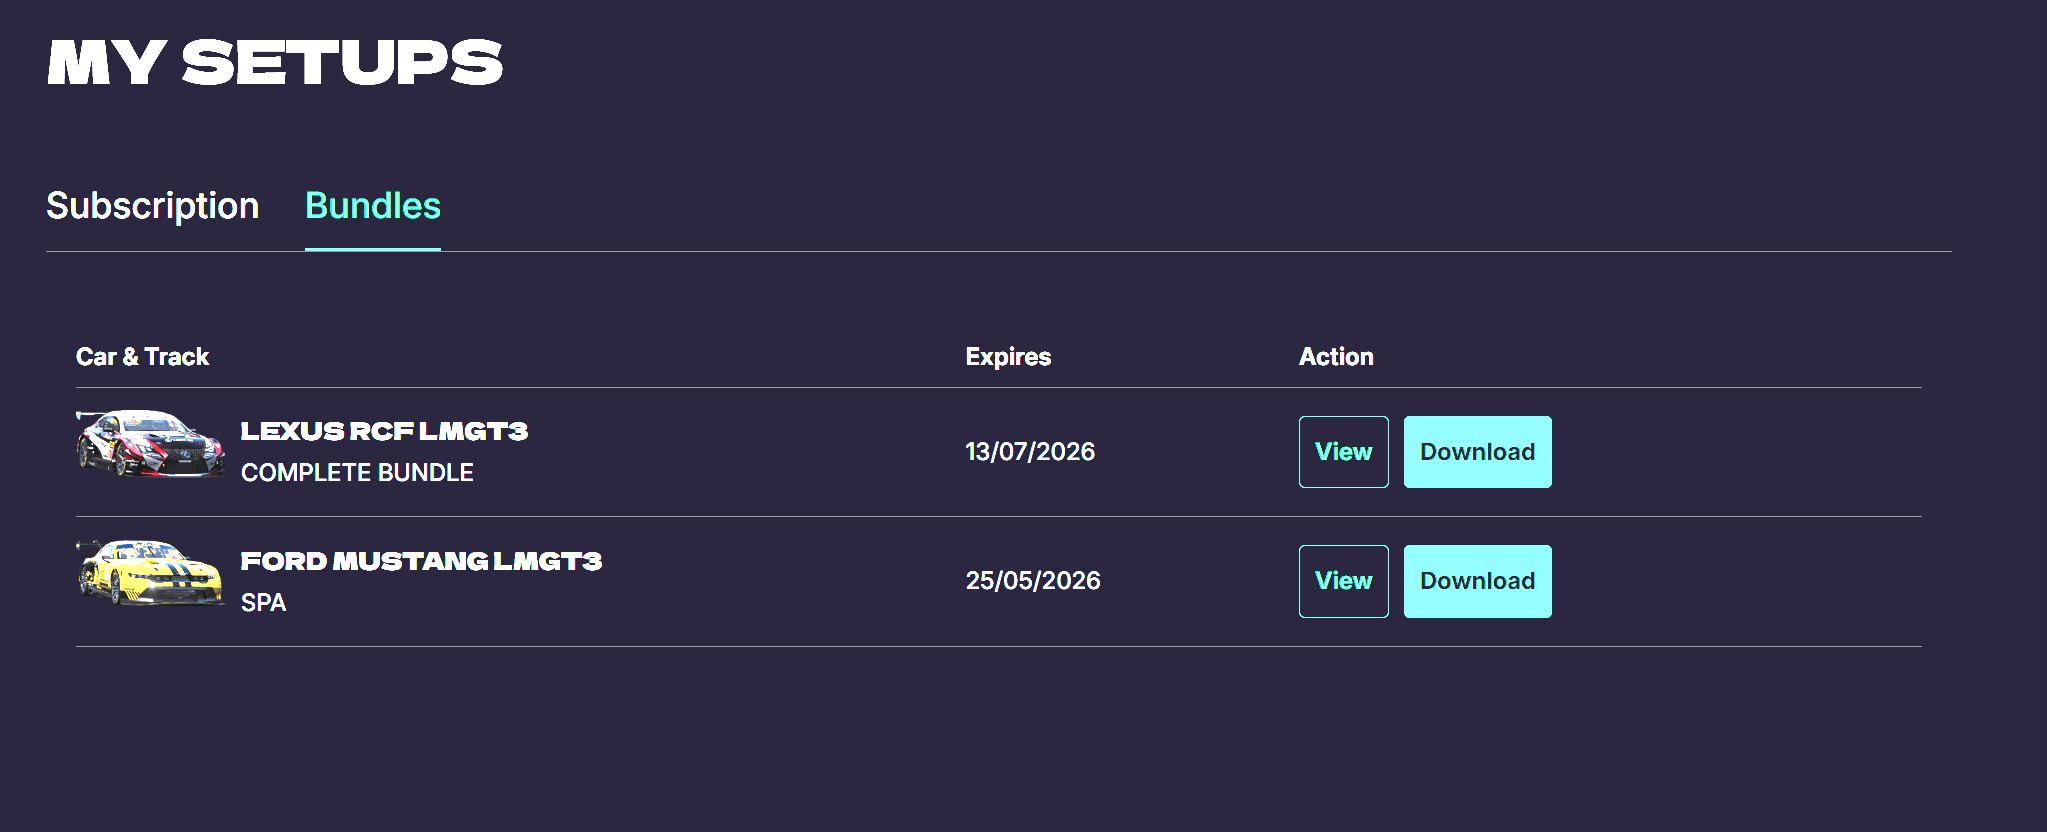This screenshot has height=832, width=2047.
Task: Click the yellow Ford Mustang thumbnail
Action: point(150,573)
